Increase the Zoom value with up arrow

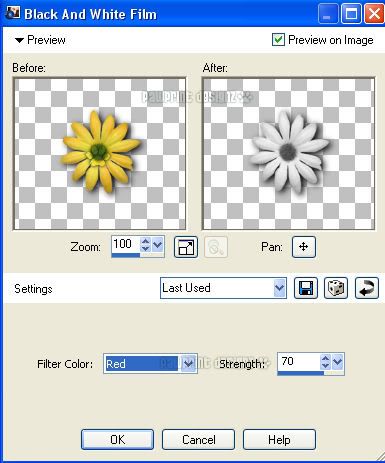145,241
